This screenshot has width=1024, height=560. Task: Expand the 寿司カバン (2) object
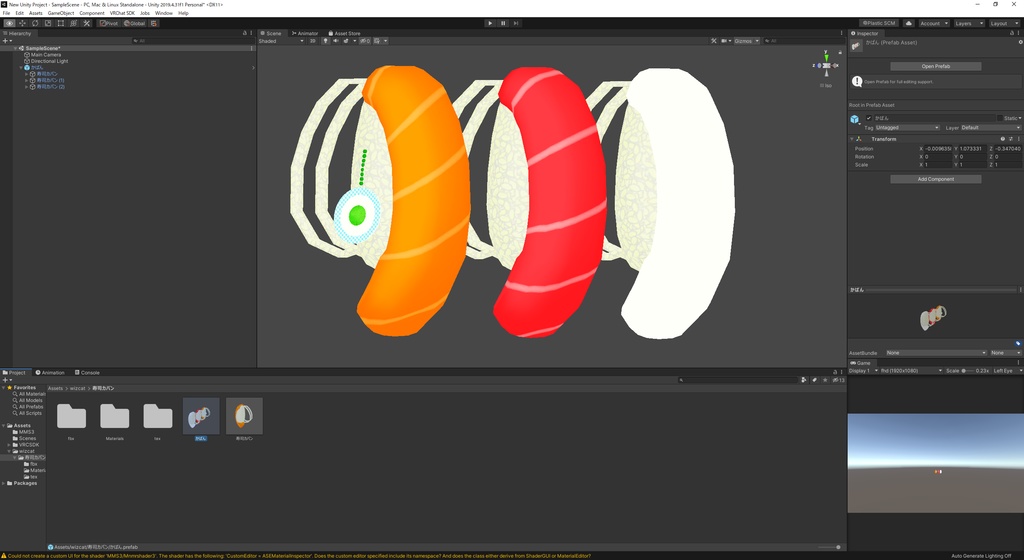[x=27, y=87]
